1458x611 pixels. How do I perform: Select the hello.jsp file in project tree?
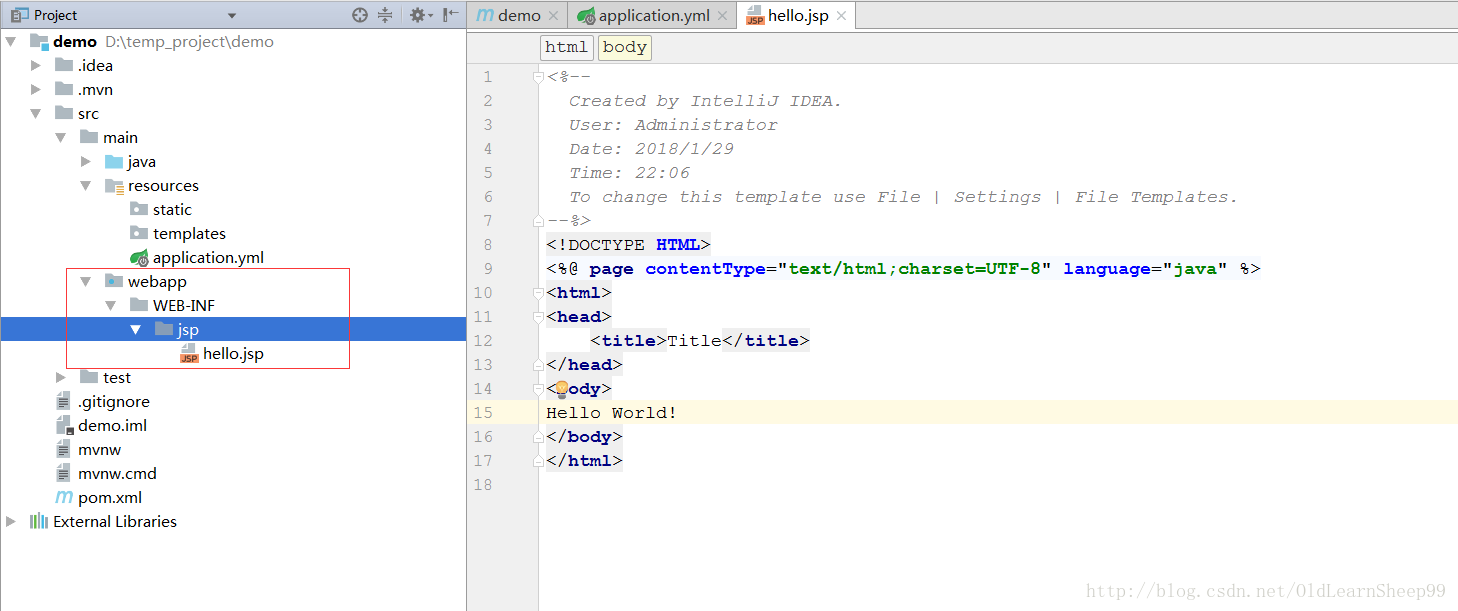point(232,354)
